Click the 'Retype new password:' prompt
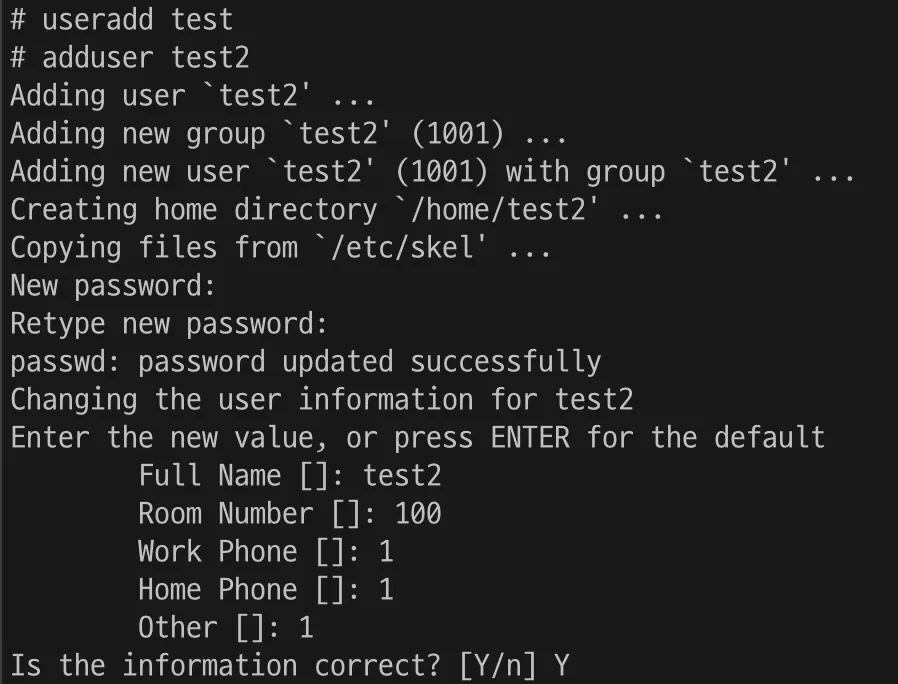 (169, 324)
